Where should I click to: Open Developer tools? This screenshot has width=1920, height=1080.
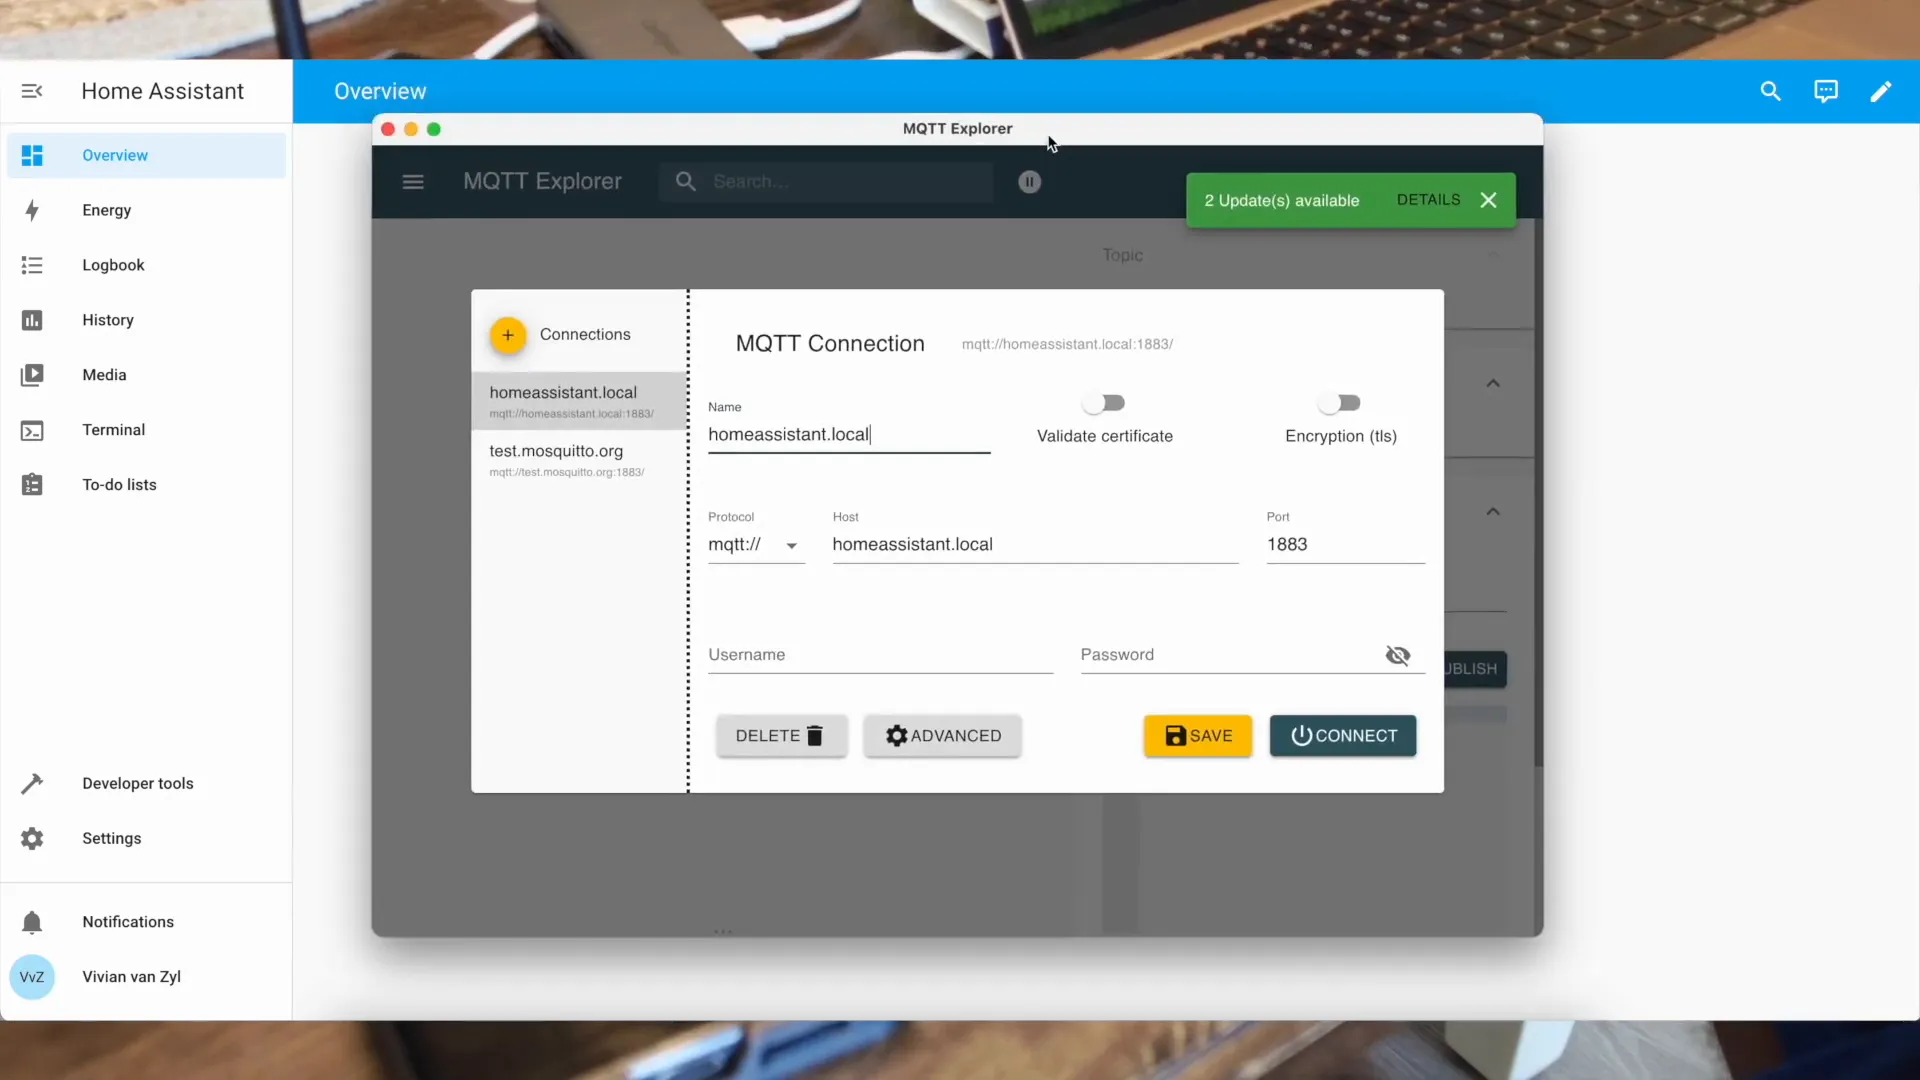coord(146,783)
